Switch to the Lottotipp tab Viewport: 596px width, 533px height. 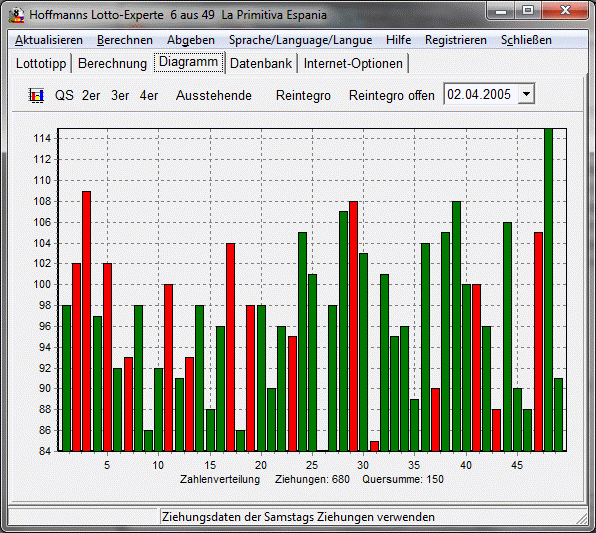click(41, 63)
